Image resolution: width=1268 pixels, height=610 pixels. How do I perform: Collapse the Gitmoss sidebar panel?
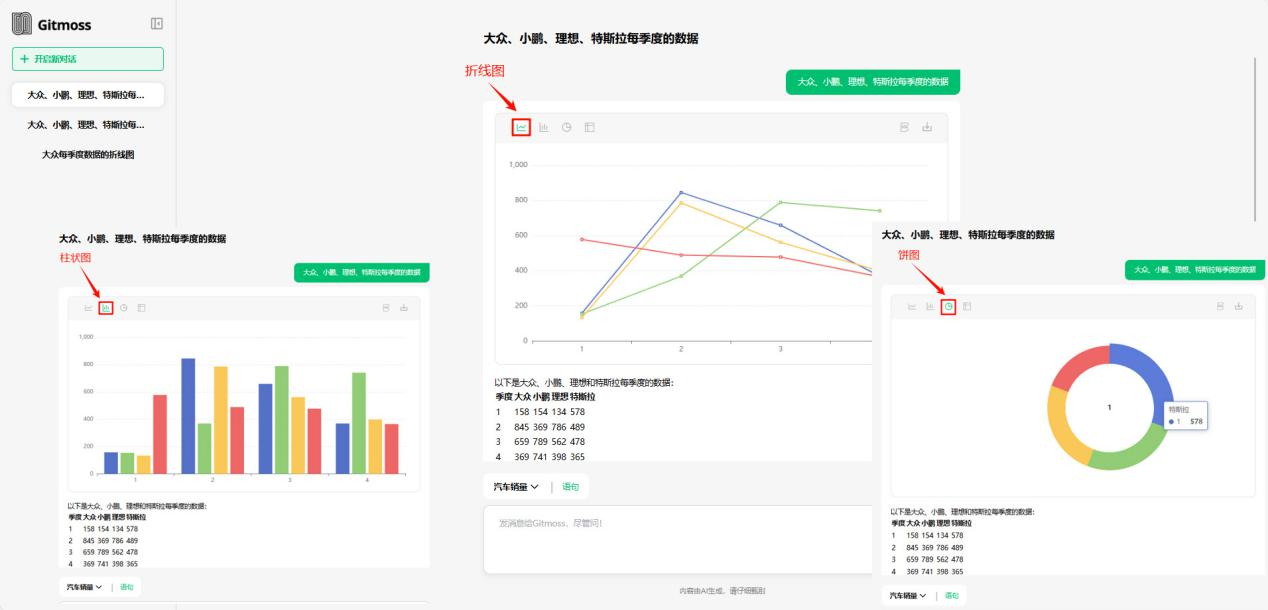point(156,23)
